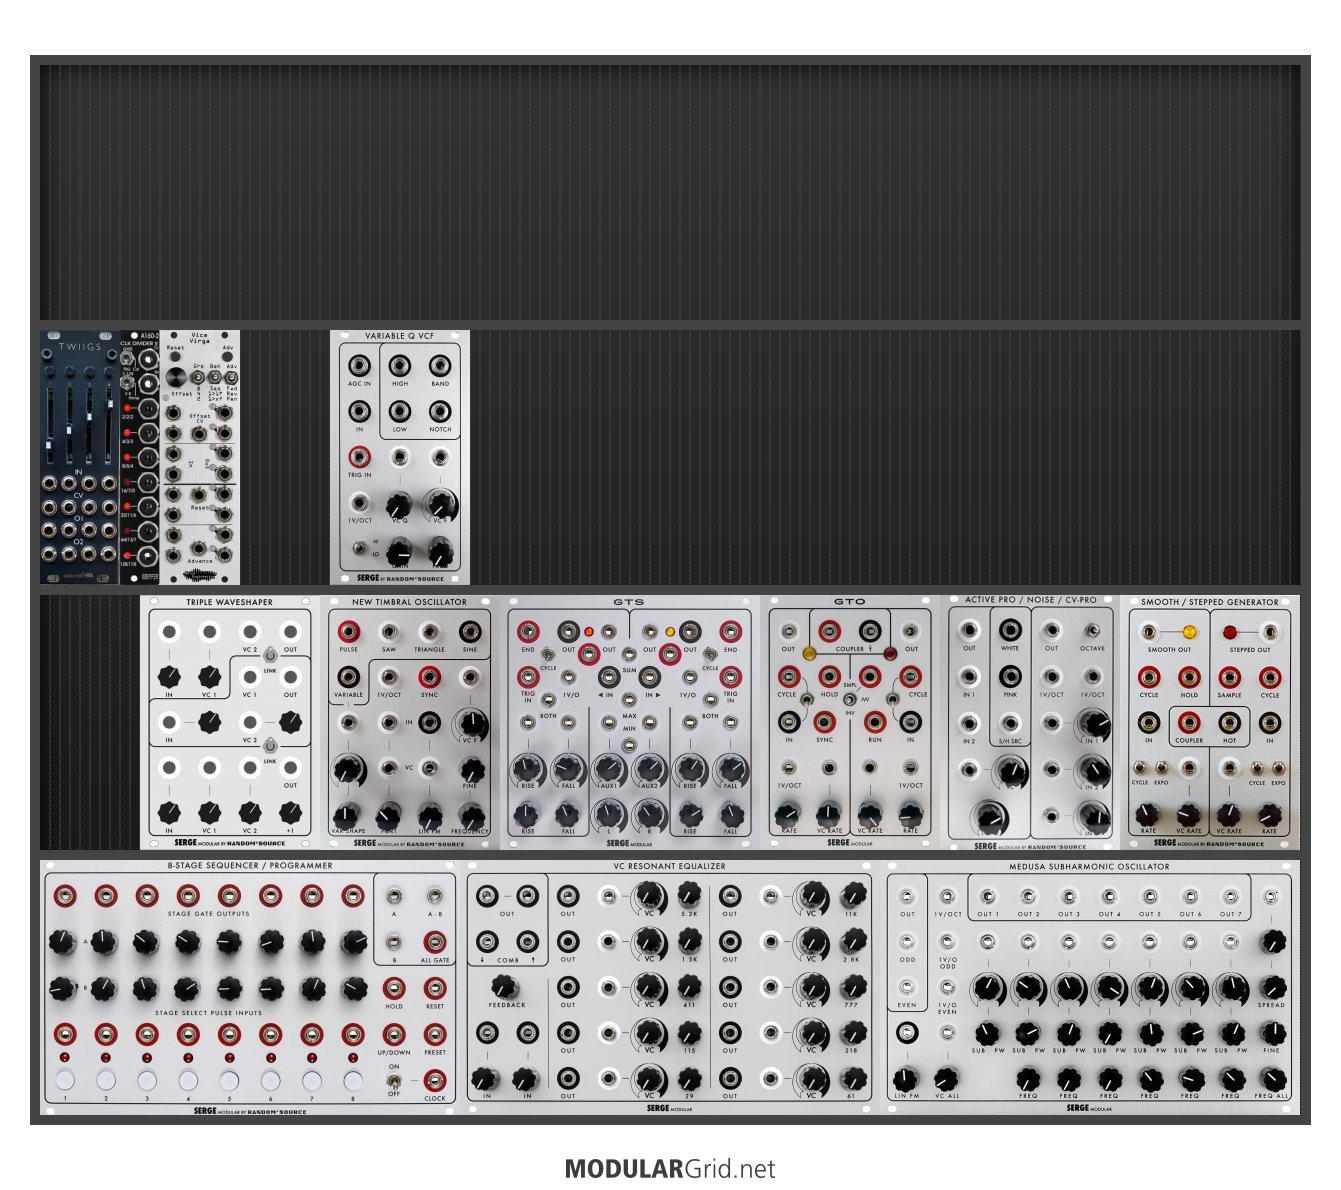Image resolution: width=1341 pixels, height=1190 pixels.
Task: Click the RESET jack on the 8-Stage Sequencer
Action: click(x=435, y=988)
